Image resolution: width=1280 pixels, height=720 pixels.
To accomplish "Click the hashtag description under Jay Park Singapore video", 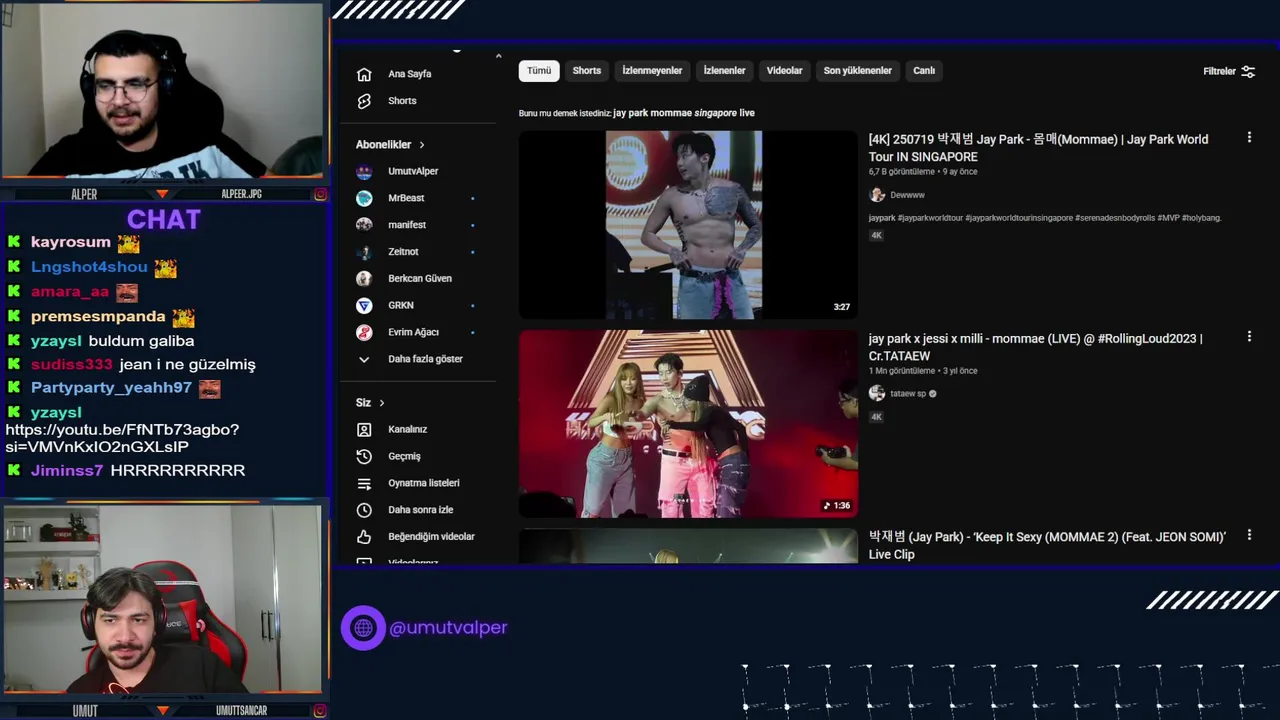I will 1044,218.
